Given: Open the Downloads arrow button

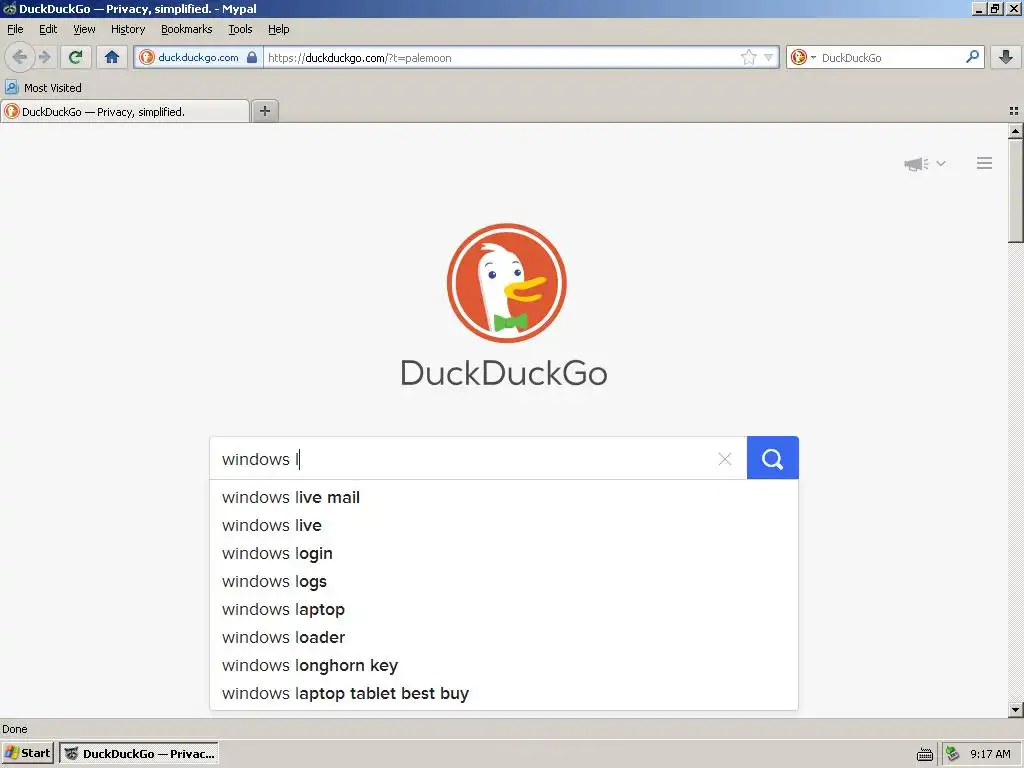Looking at the screenshot, I should (1006, 57).
